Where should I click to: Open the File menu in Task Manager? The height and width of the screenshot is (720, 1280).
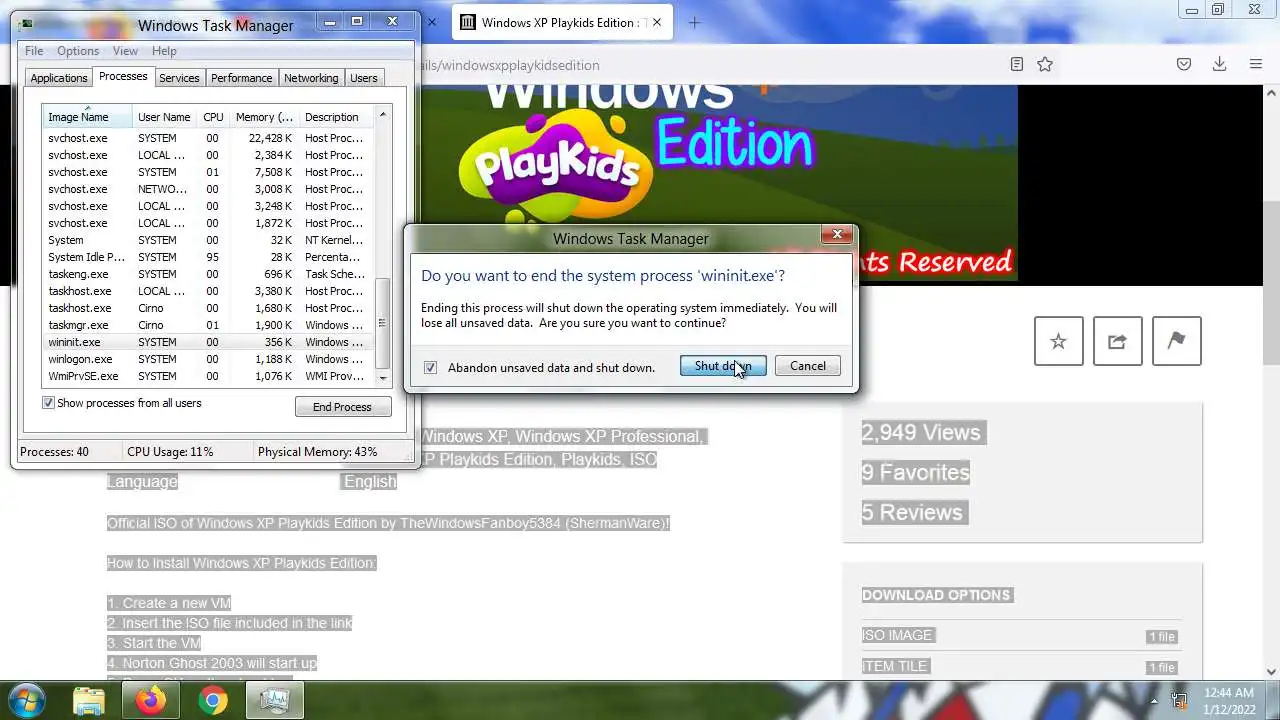pyautogui.click(x=34, y=51)
